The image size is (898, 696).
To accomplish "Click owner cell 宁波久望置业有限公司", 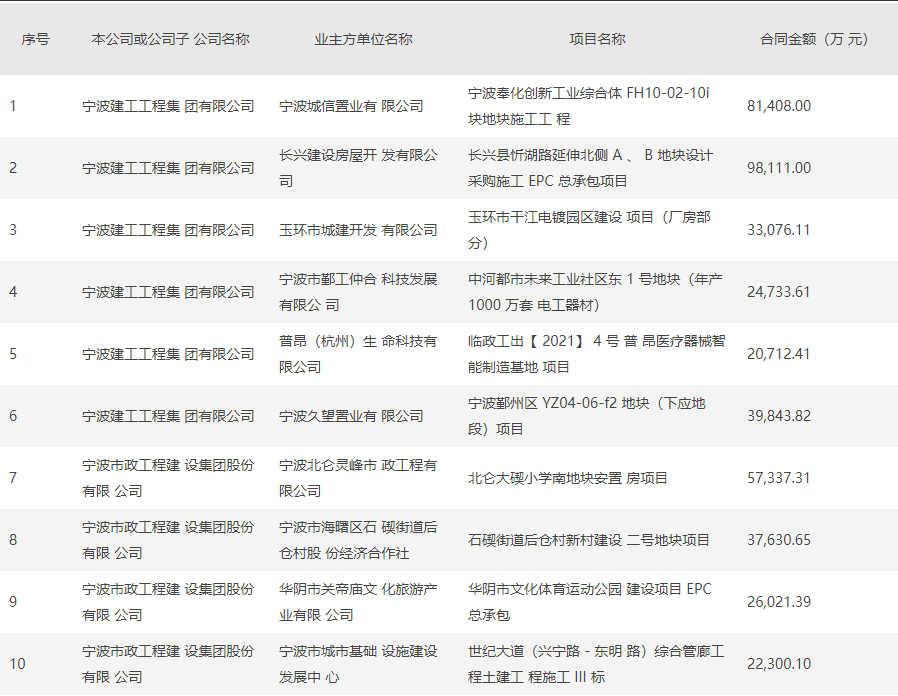I will [x=351, y=415].
